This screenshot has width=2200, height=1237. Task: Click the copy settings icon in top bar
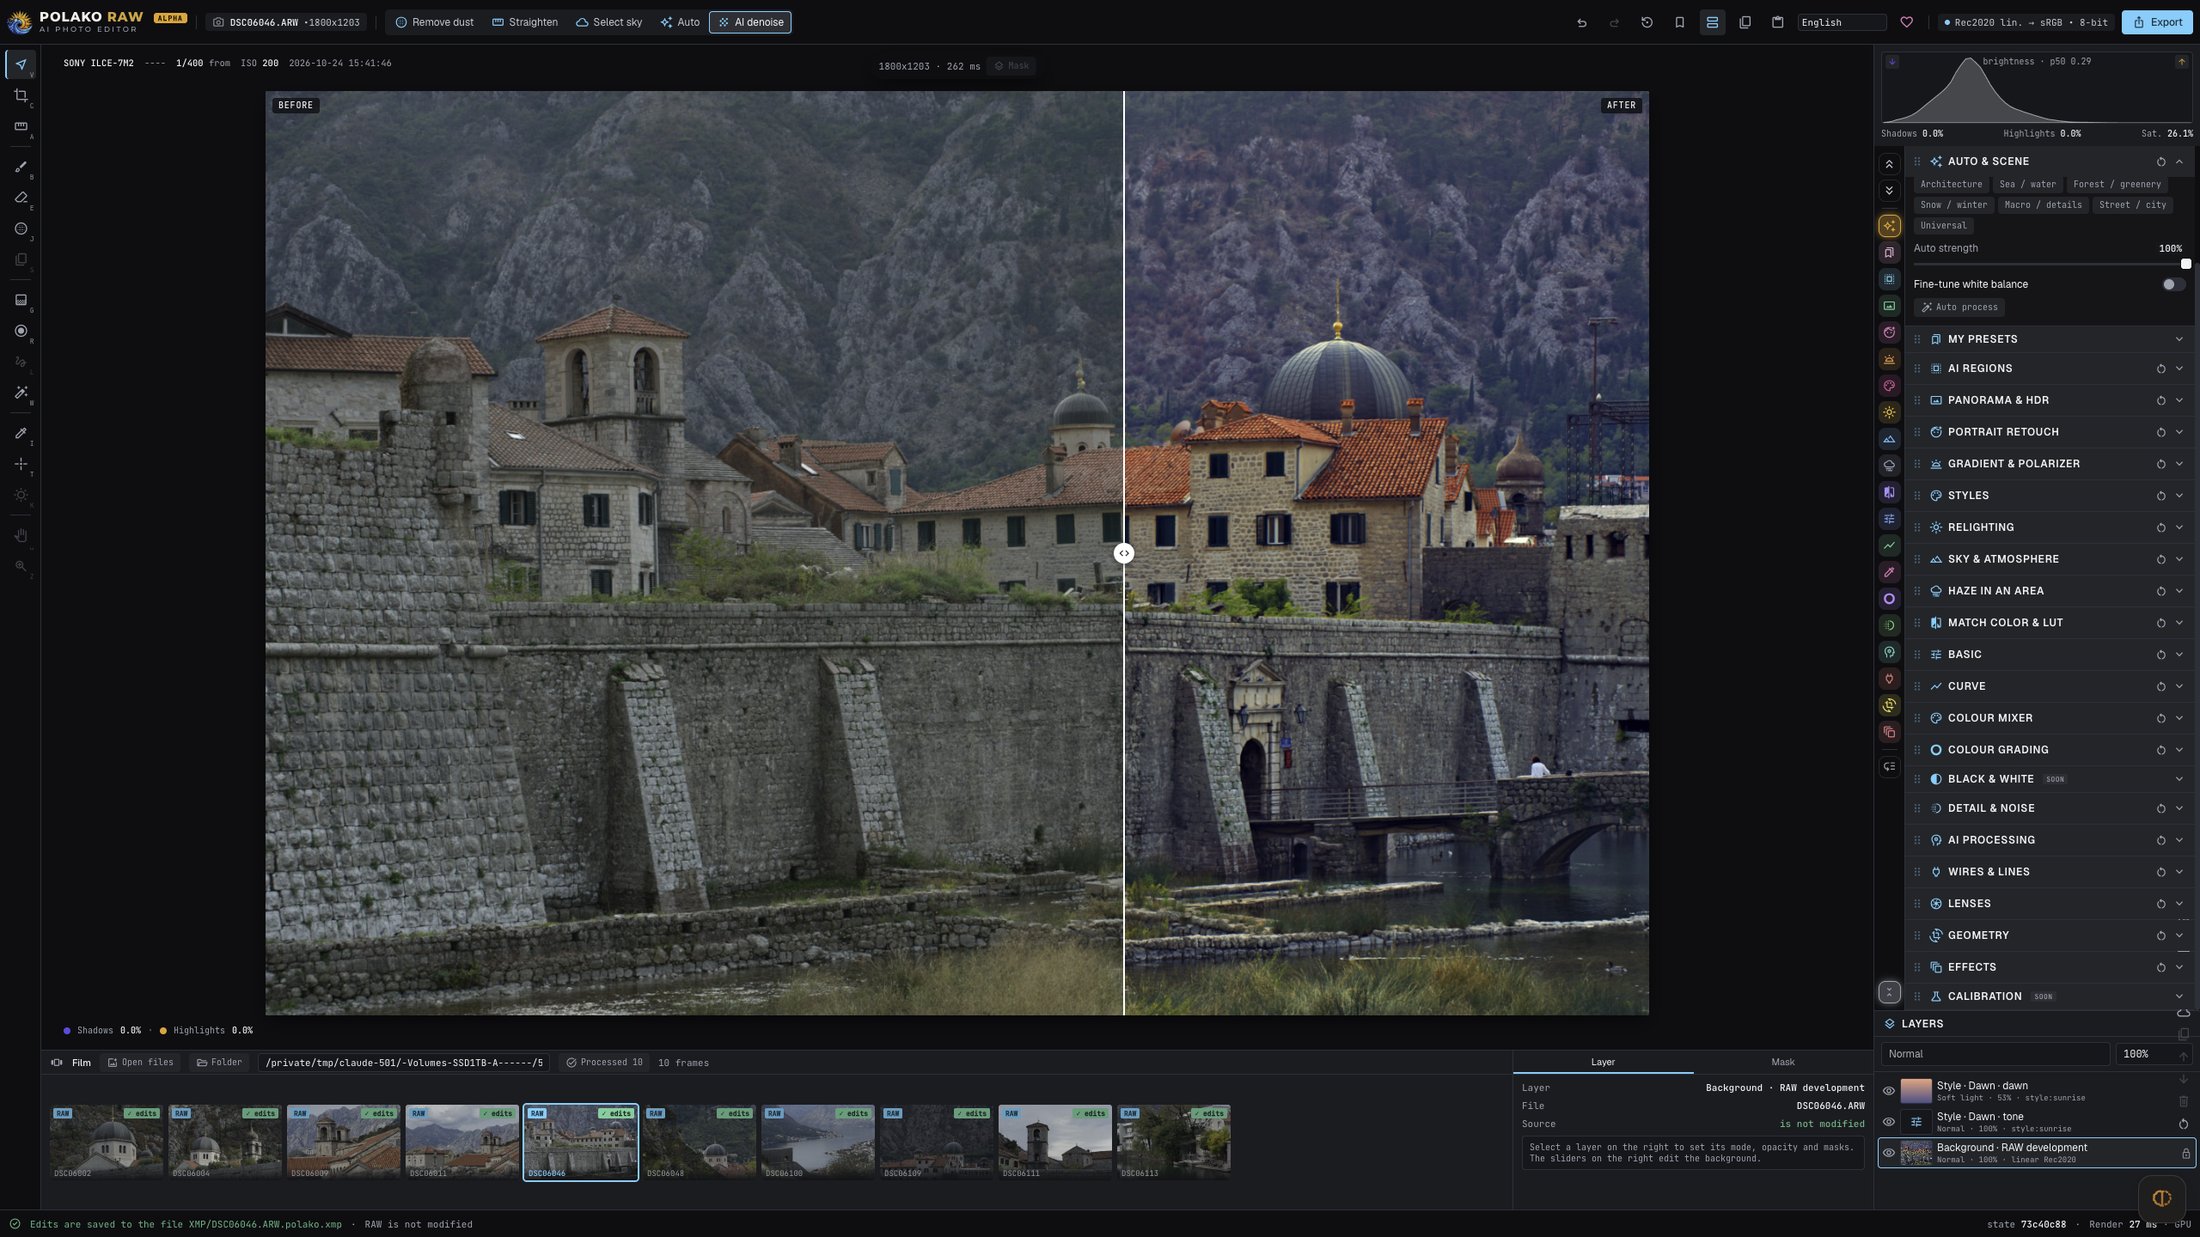(1745, 22)
